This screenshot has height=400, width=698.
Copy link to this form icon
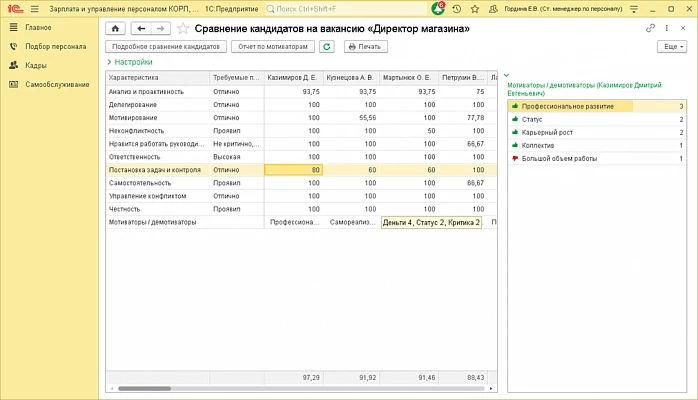click(650, 28)
